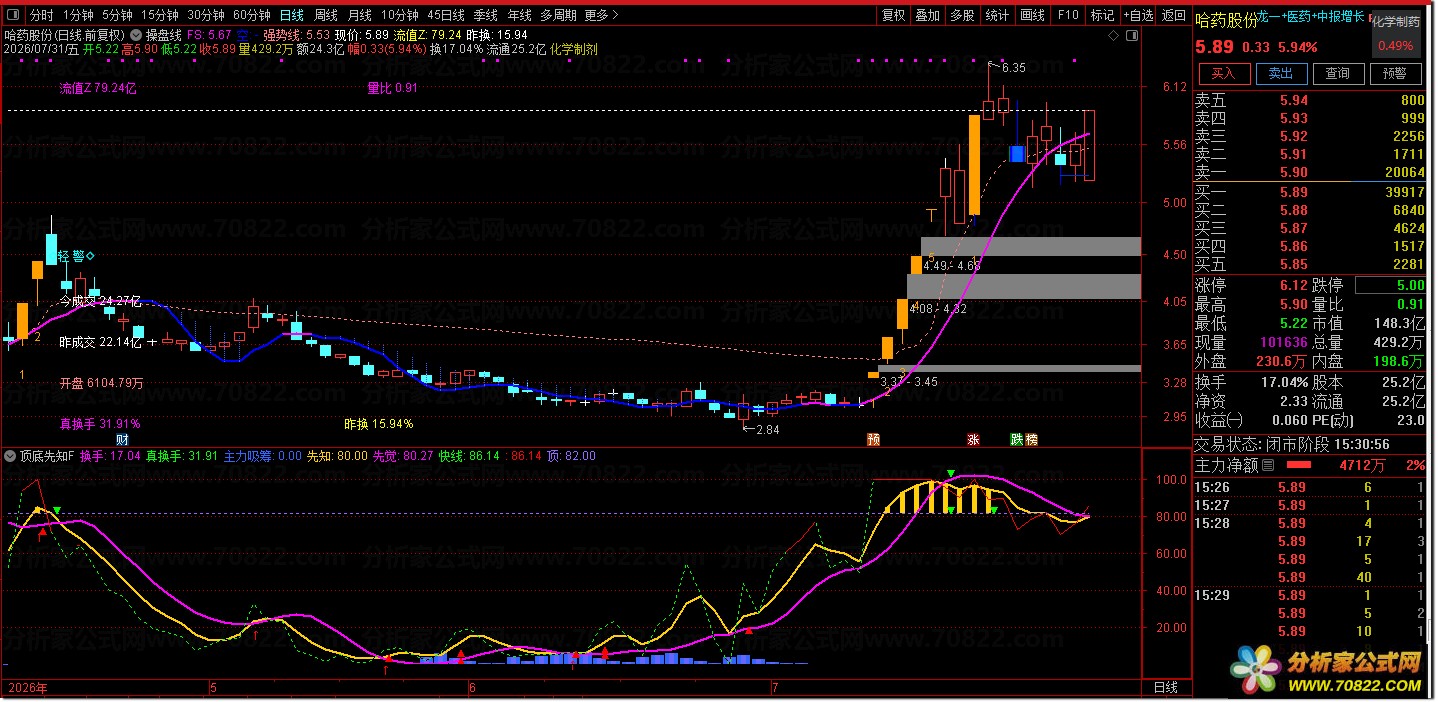
Task: Open the 统计 tool
Action: [x=997, y=15]
